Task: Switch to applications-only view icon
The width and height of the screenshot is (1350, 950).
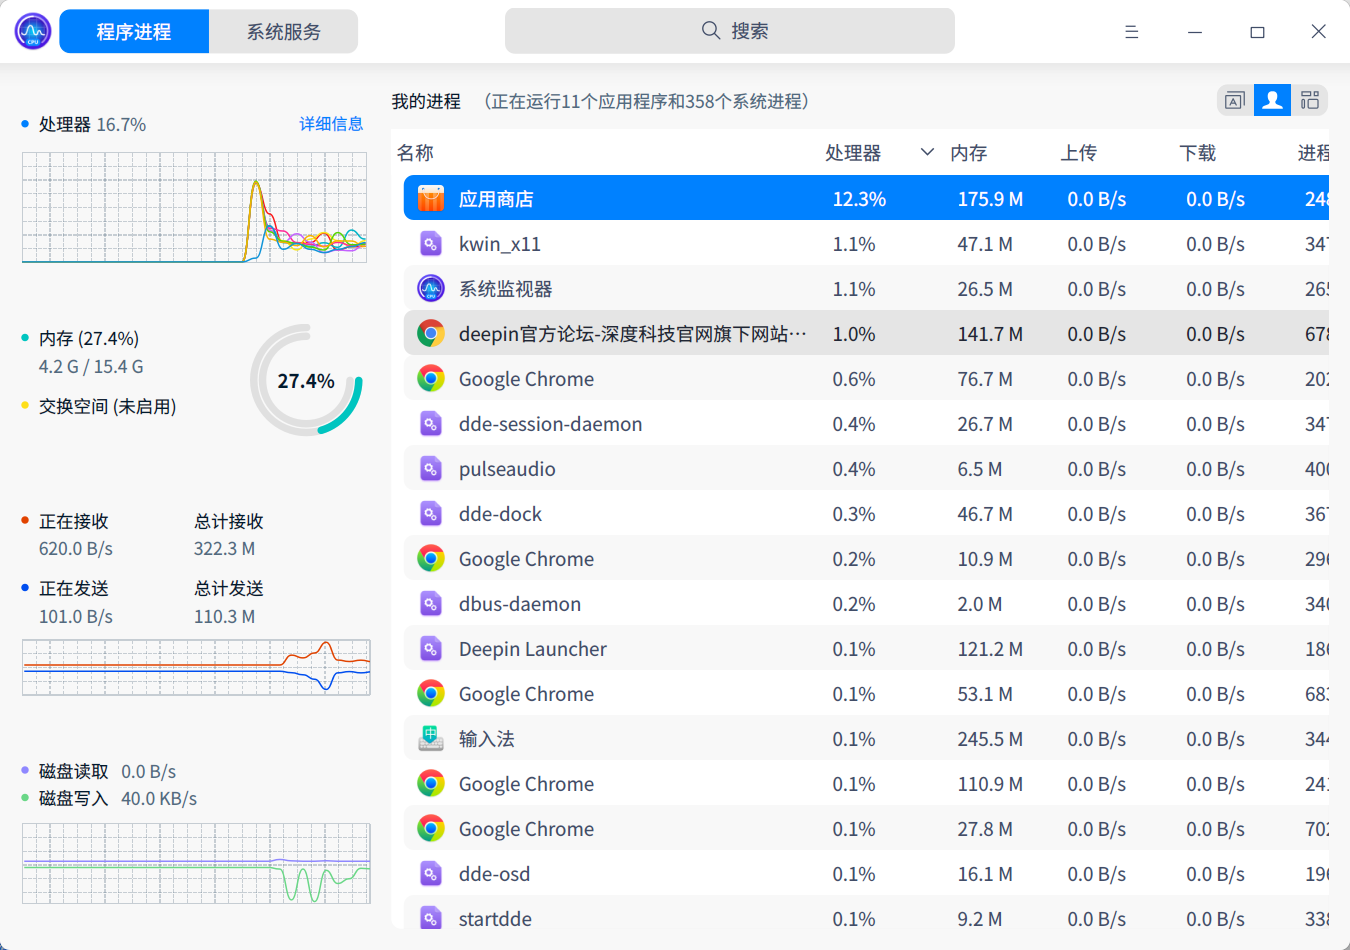Action: point(1234,100)
